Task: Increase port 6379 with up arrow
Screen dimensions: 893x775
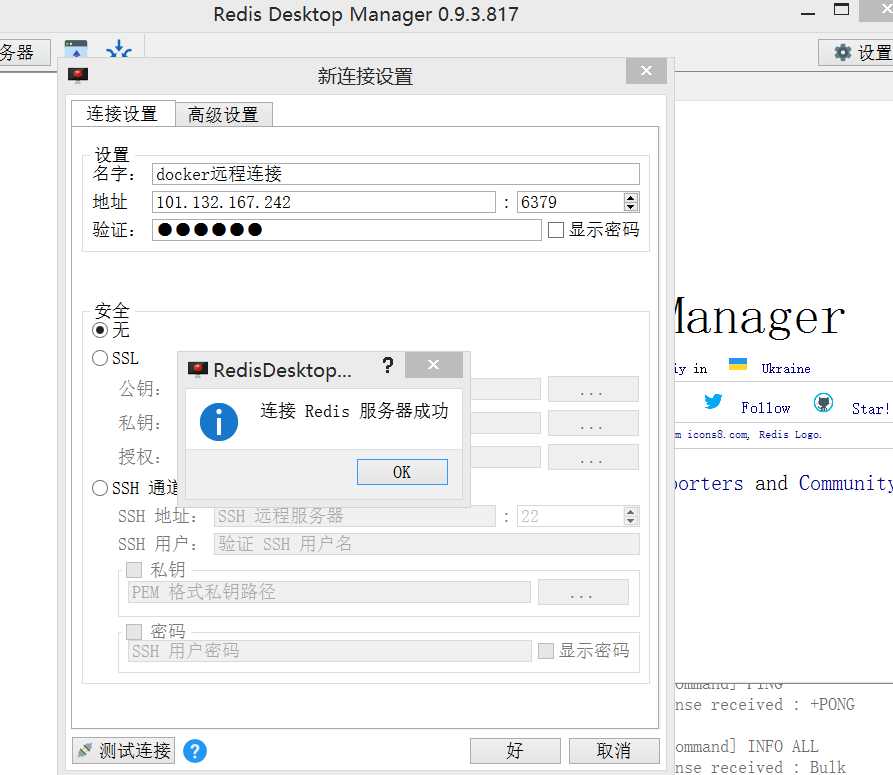Action: pos(630,198)
